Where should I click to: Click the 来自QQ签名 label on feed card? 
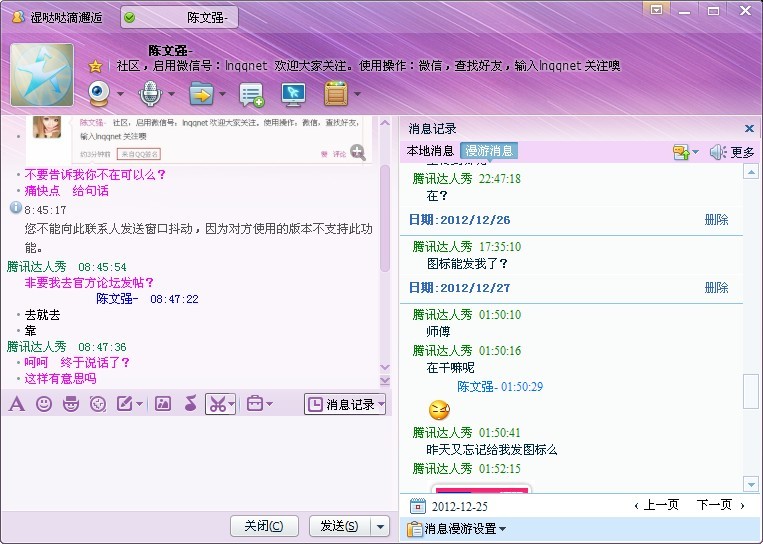(139, 154)
